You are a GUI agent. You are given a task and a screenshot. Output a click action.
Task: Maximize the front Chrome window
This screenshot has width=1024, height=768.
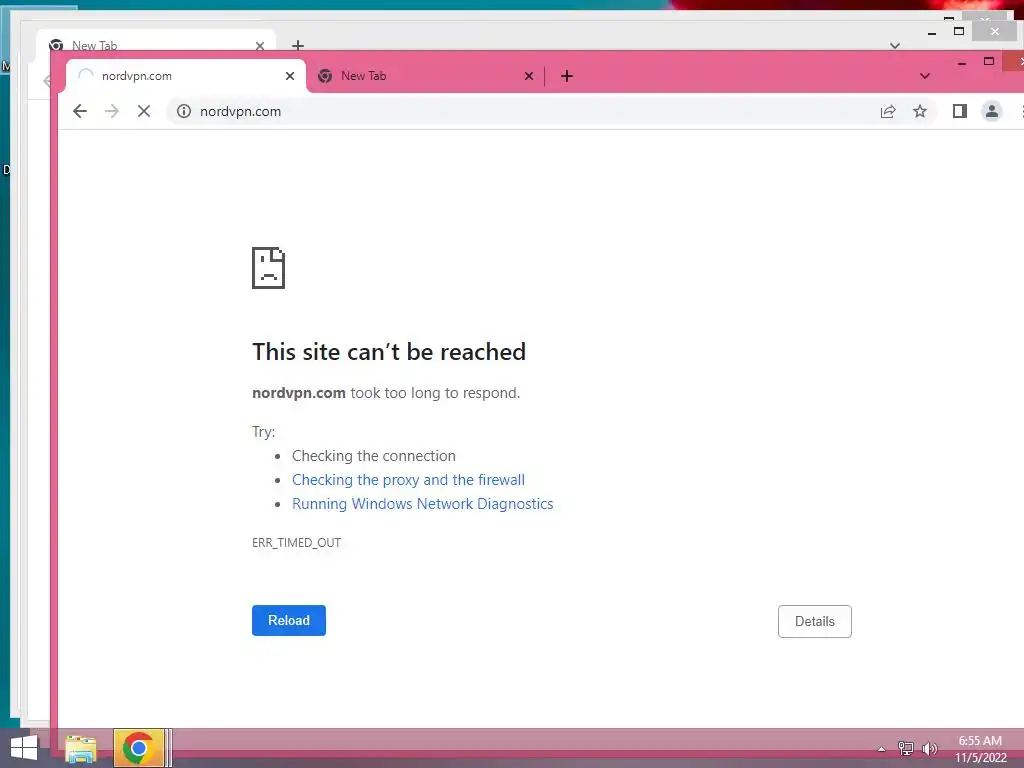coord(989,61)
